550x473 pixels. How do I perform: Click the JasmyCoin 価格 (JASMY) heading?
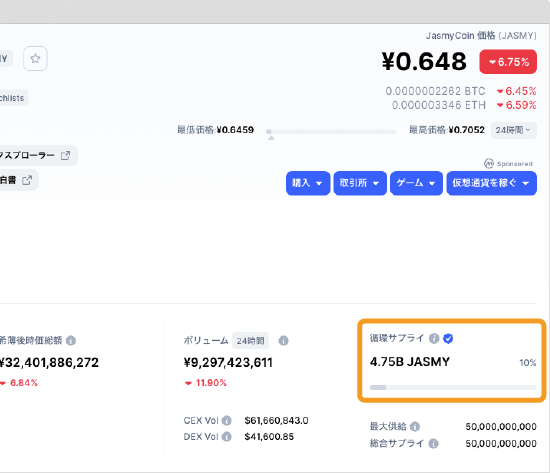[481, 36]
